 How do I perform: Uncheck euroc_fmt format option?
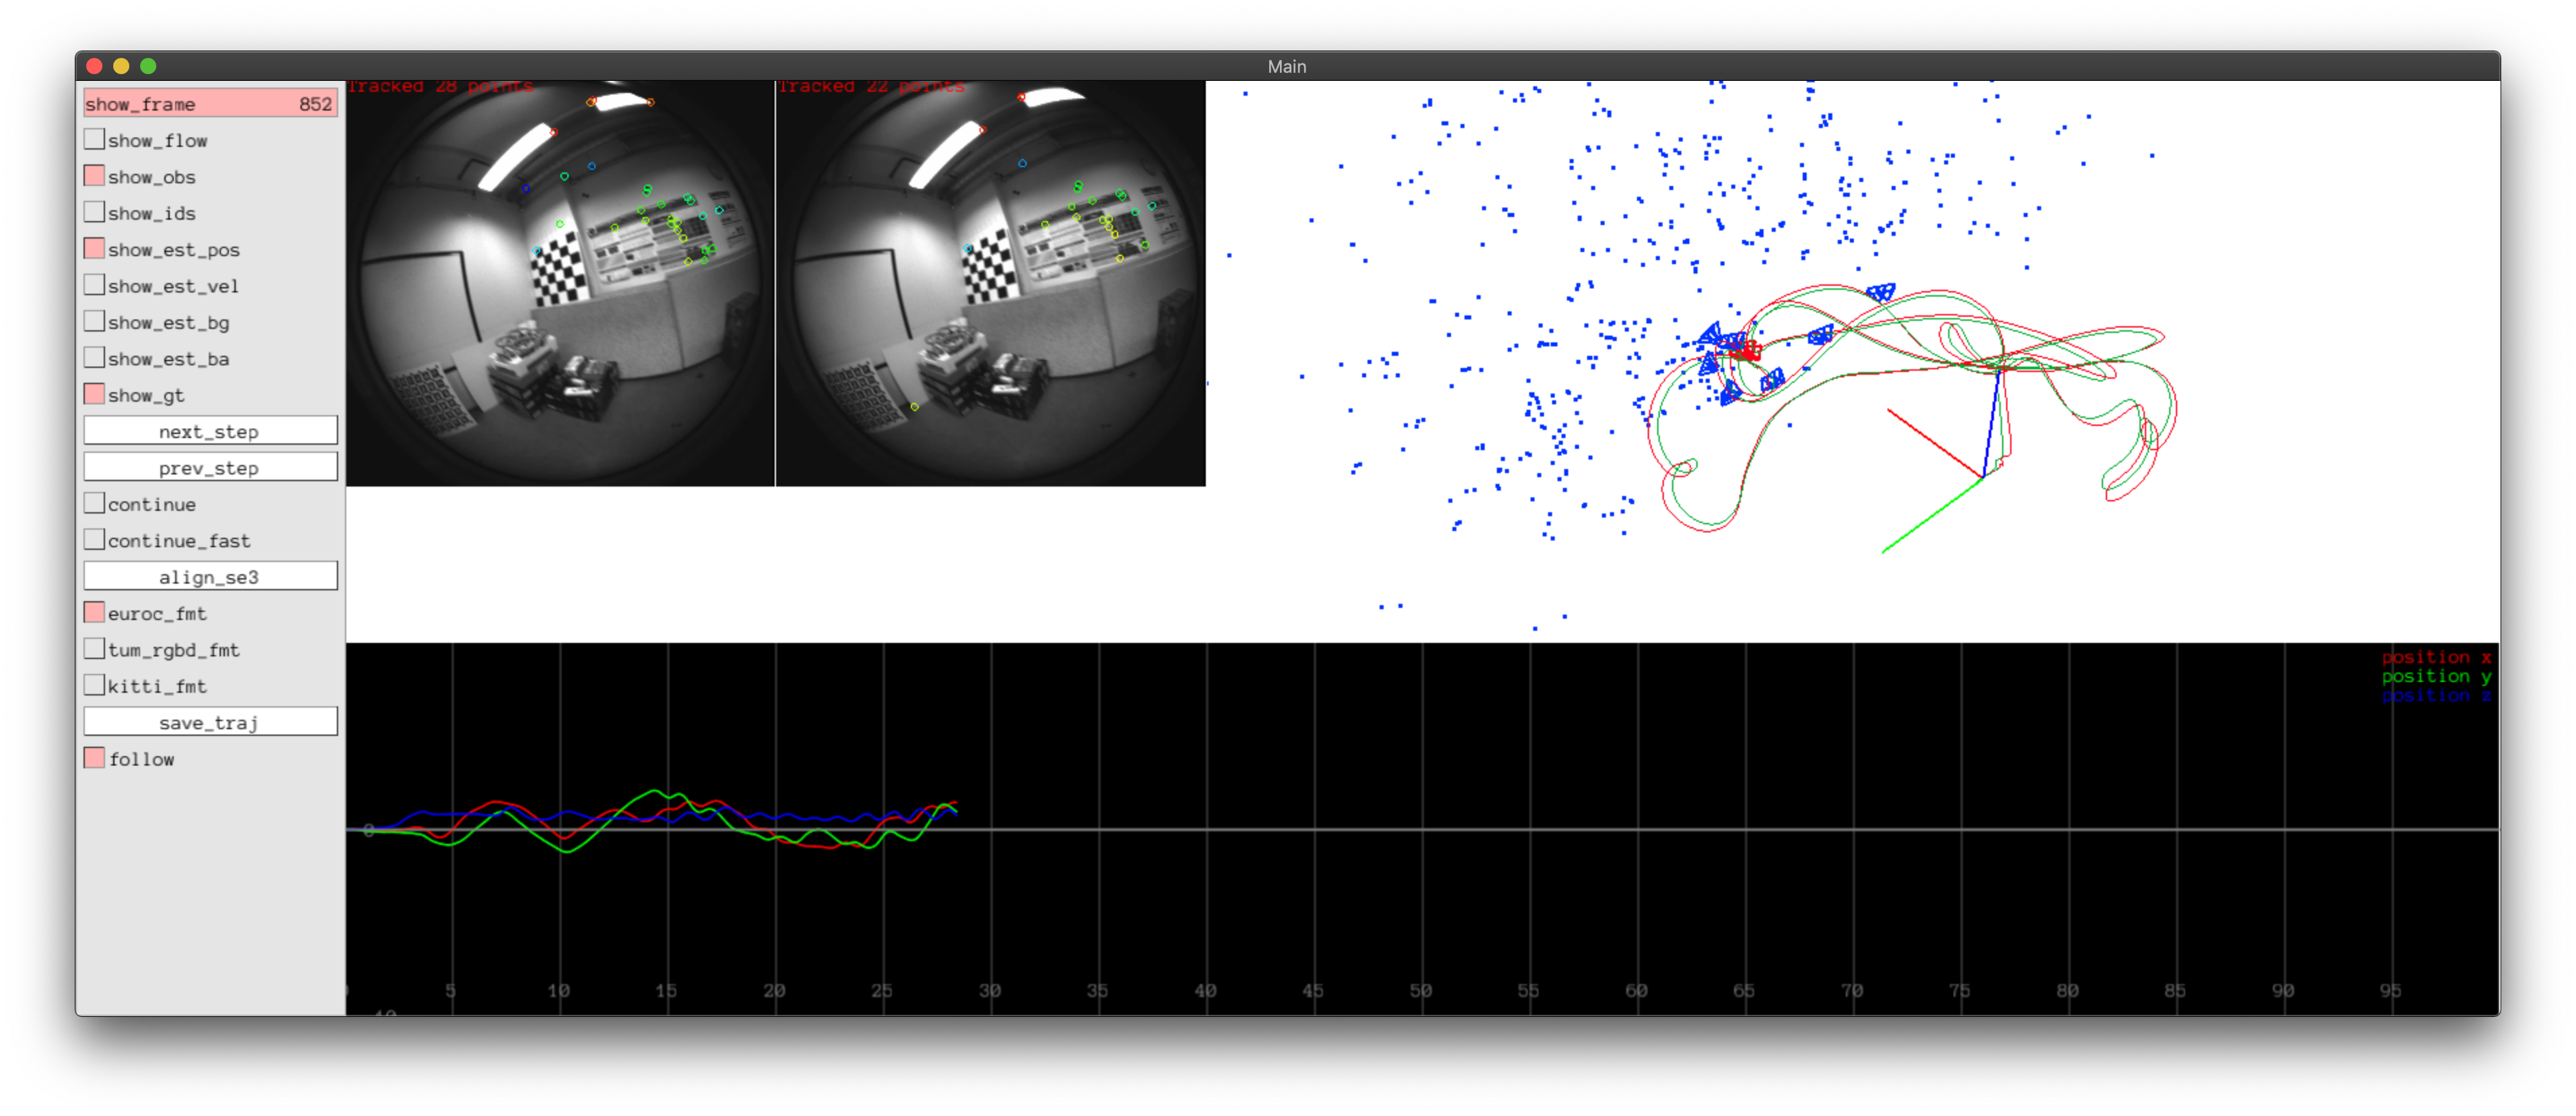[94, 613]
